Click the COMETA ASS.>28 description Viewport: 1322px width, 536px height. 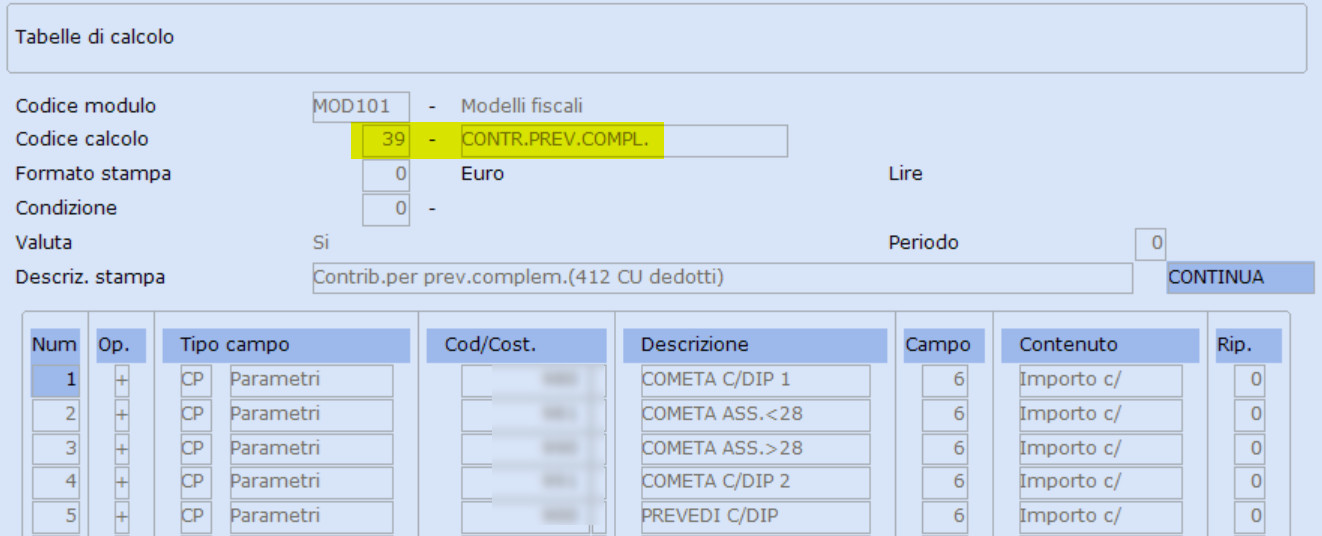pos(756,449)
